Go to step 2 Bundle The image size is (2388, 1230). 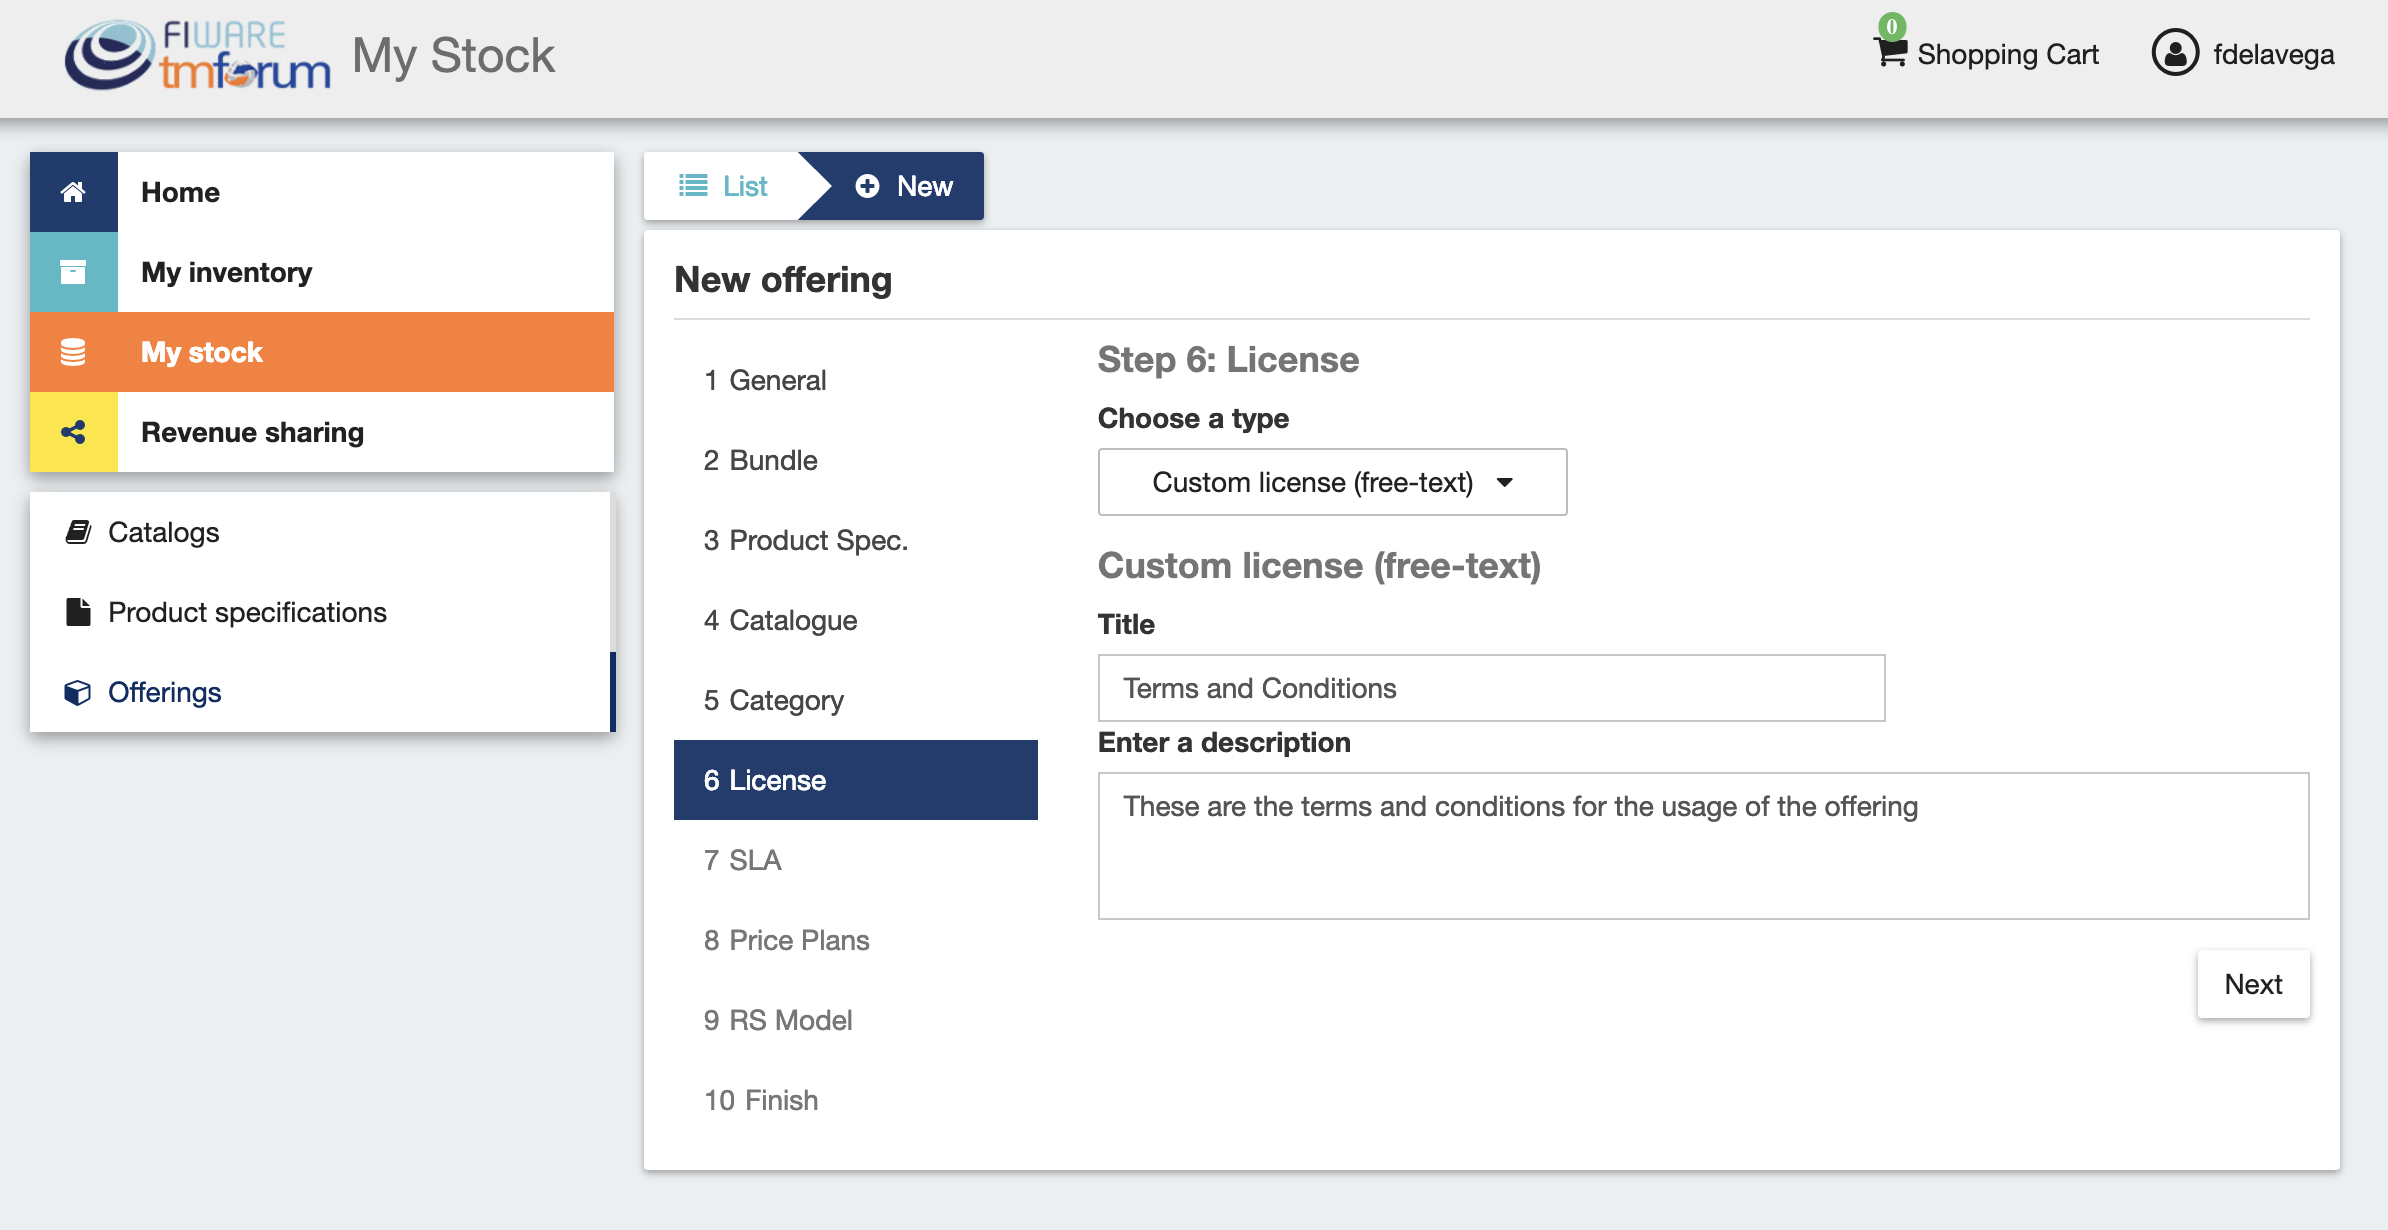tap(856, 460)
